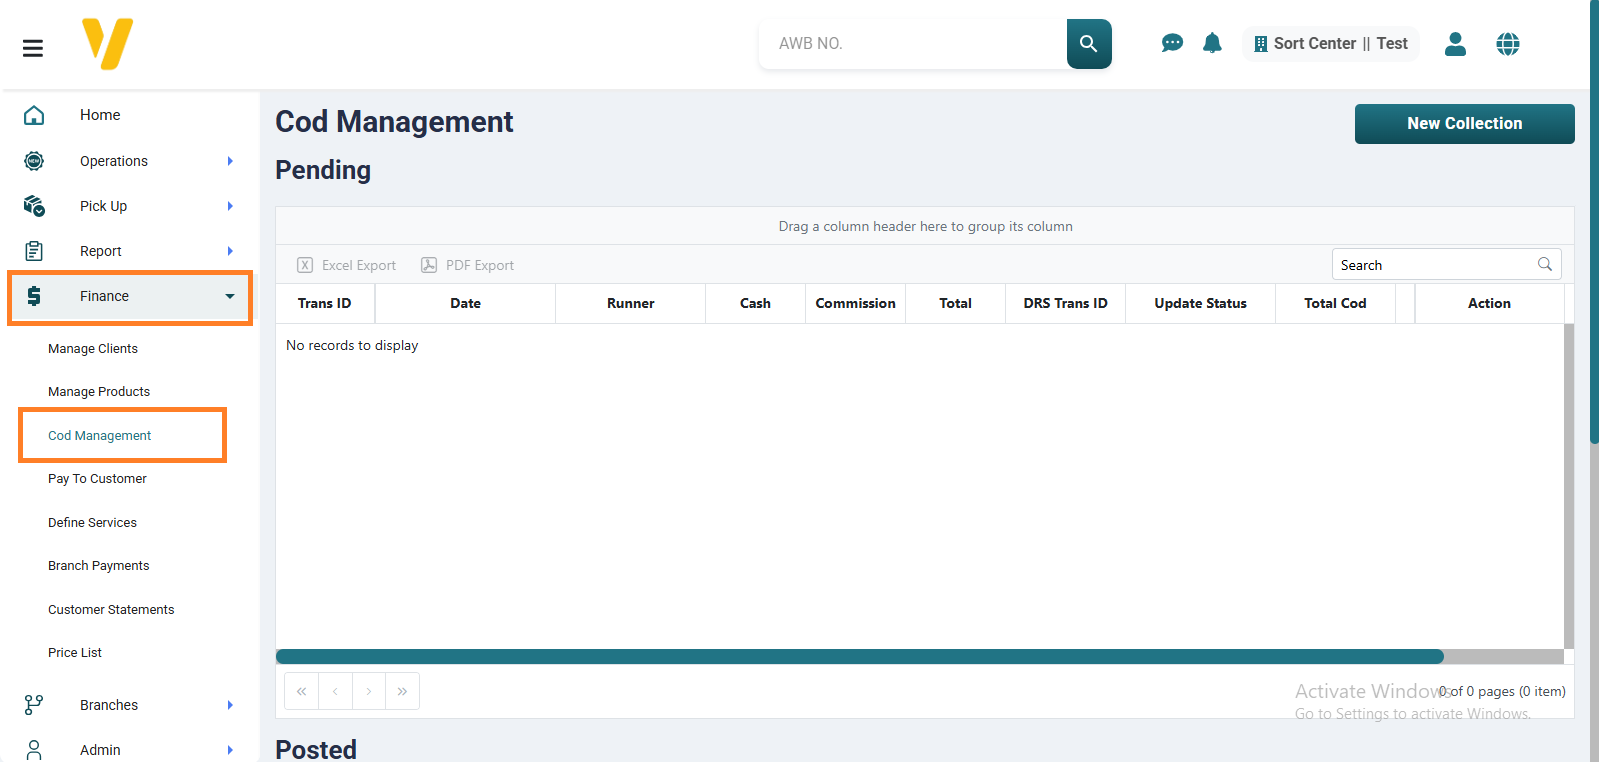Viewport: 1599px width, 762px height.
Task: Open the notifications bell
Action: pyautogui.click(x=1212, y=43)
